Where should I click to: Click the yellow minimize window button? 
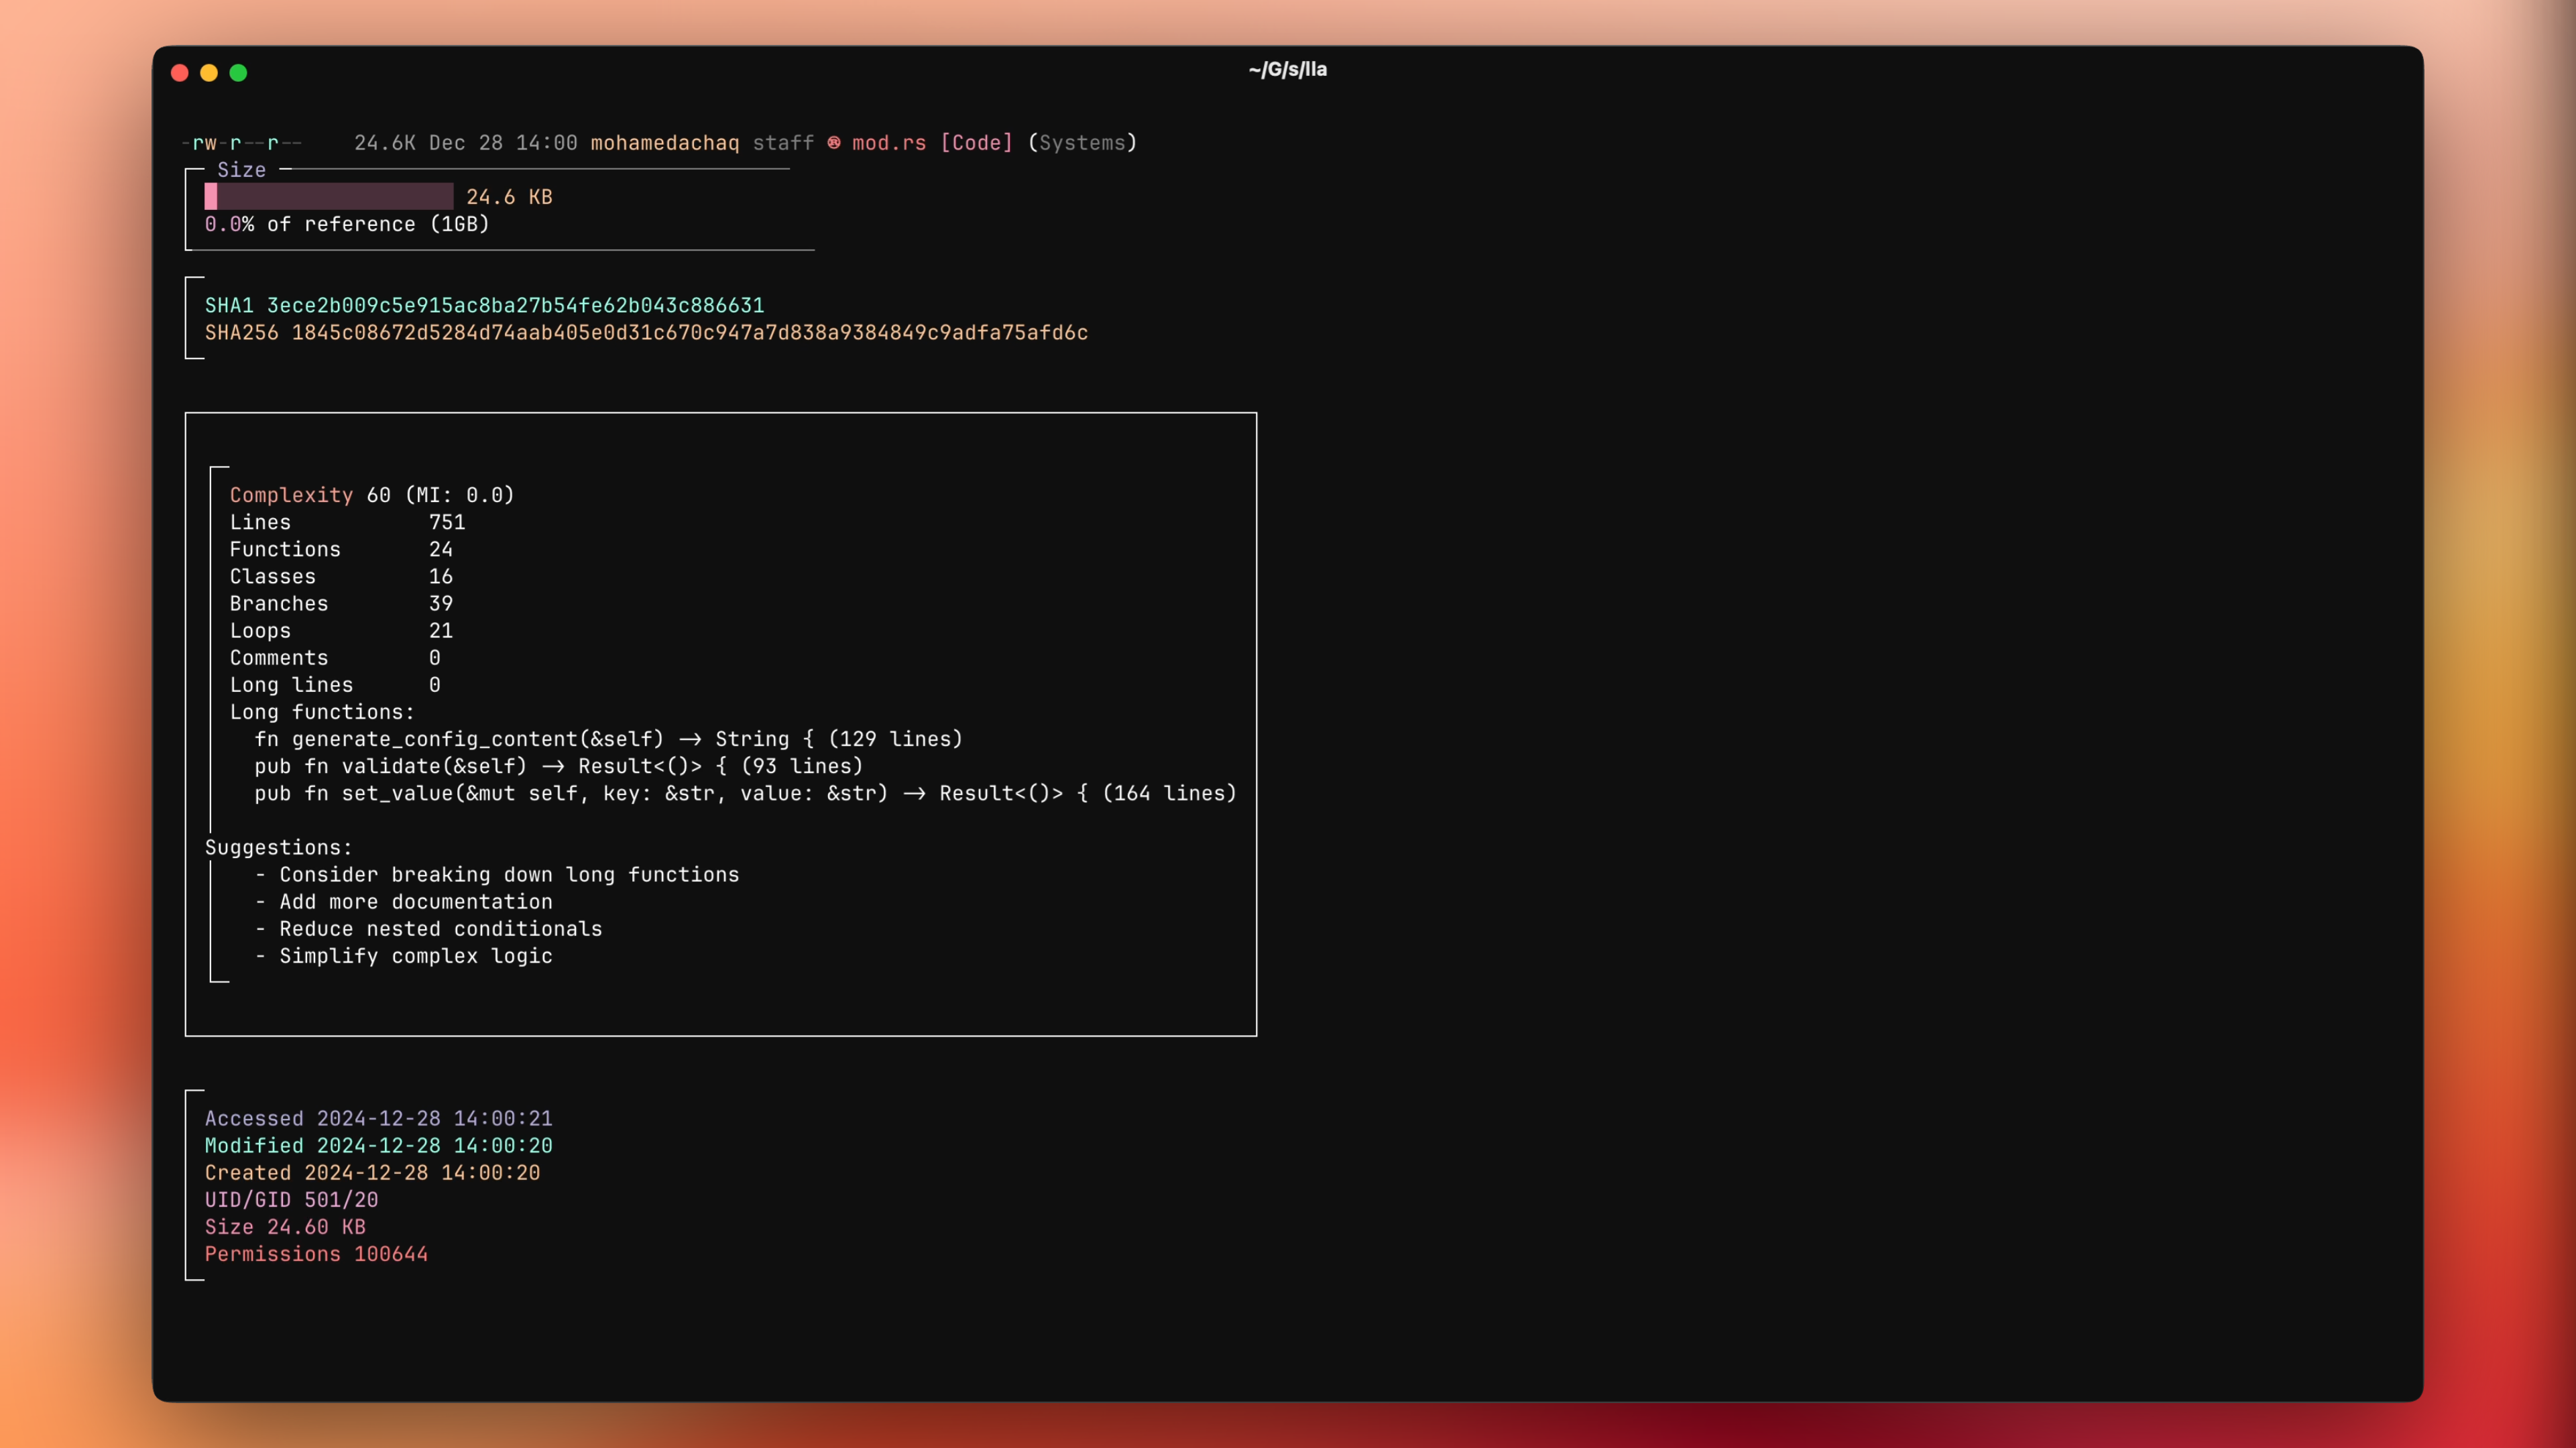point(209,73)
